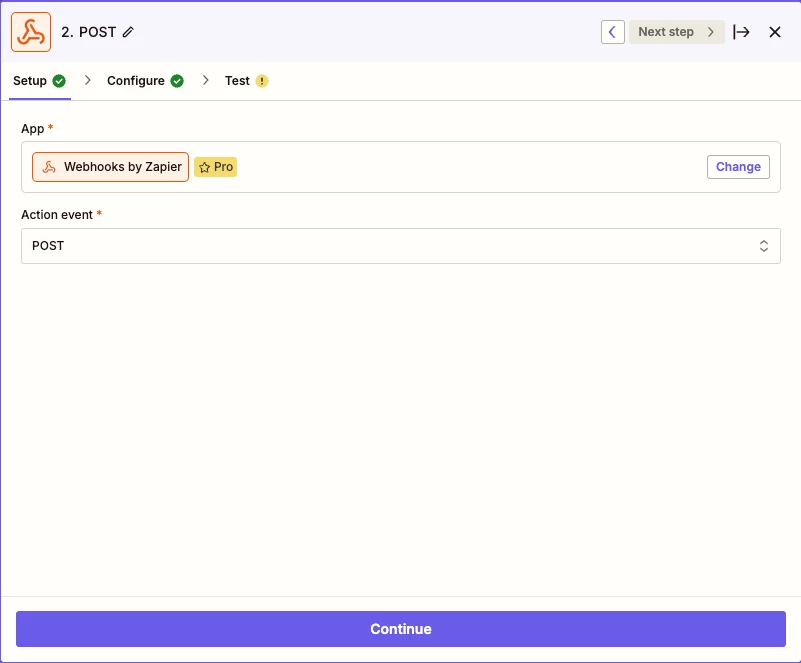The width and height of the screenshot is (801, 663).
Task: Click the Webhooks app icon in header
Action: tap(31, 32)
